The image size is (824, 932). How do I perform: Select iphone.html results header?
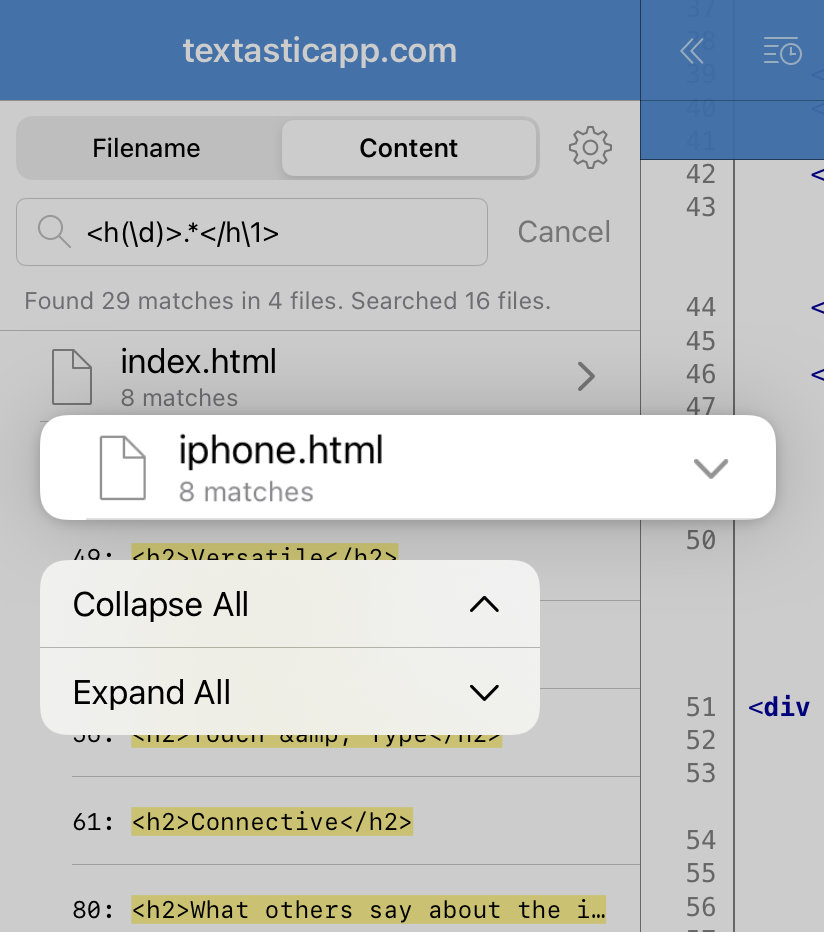[408, 467]
